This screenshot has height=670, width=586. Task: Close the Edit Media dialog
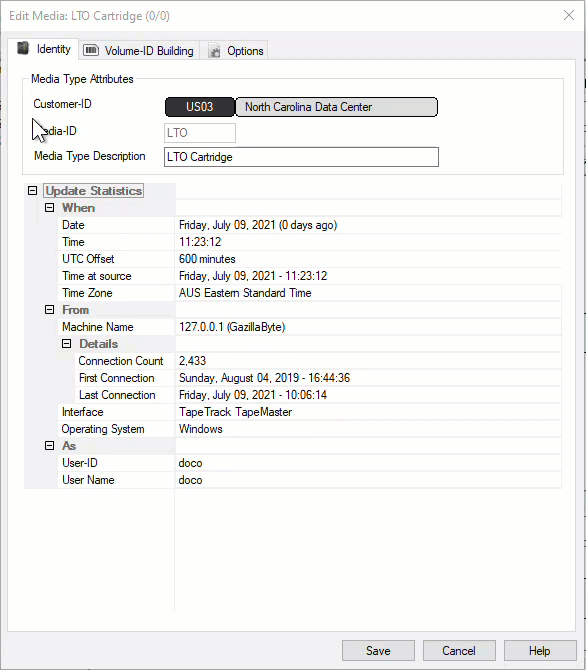coord(568,15)
